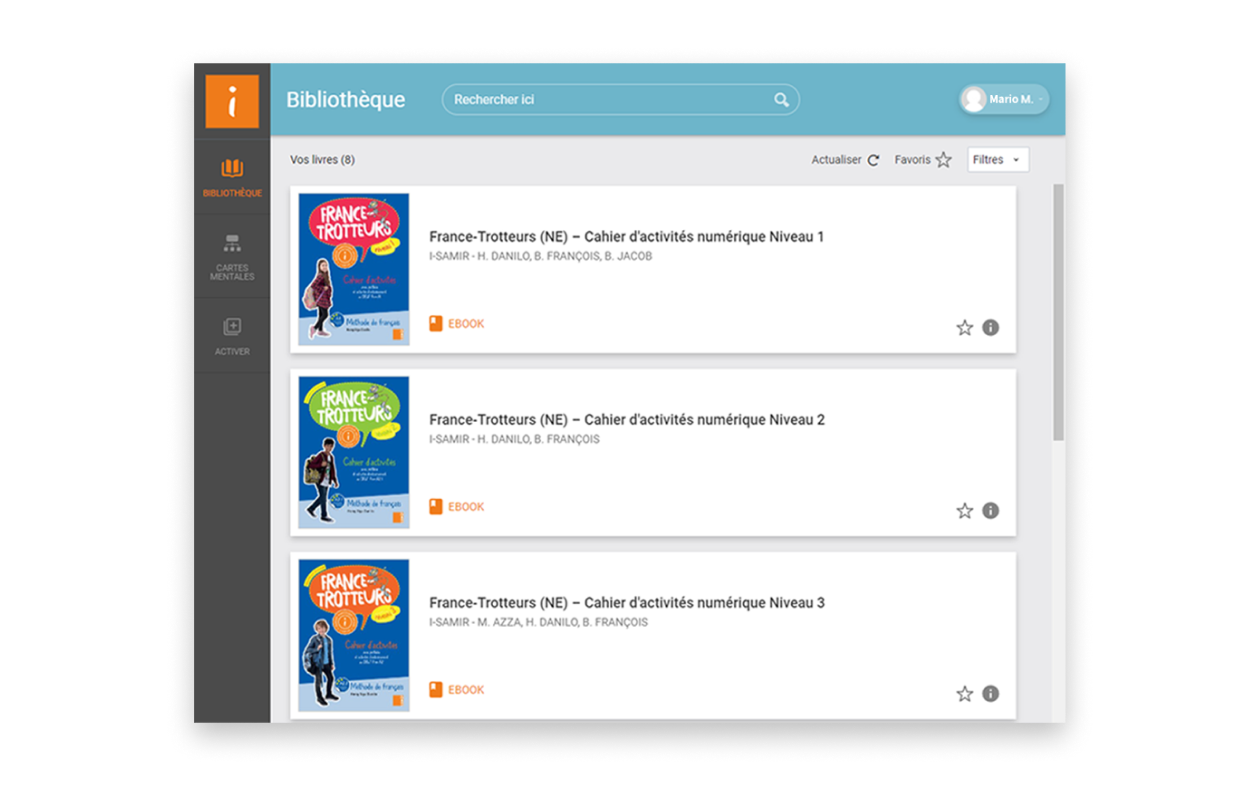
Task: Toggle the Favoris star filter
Action: click(943, 160)
